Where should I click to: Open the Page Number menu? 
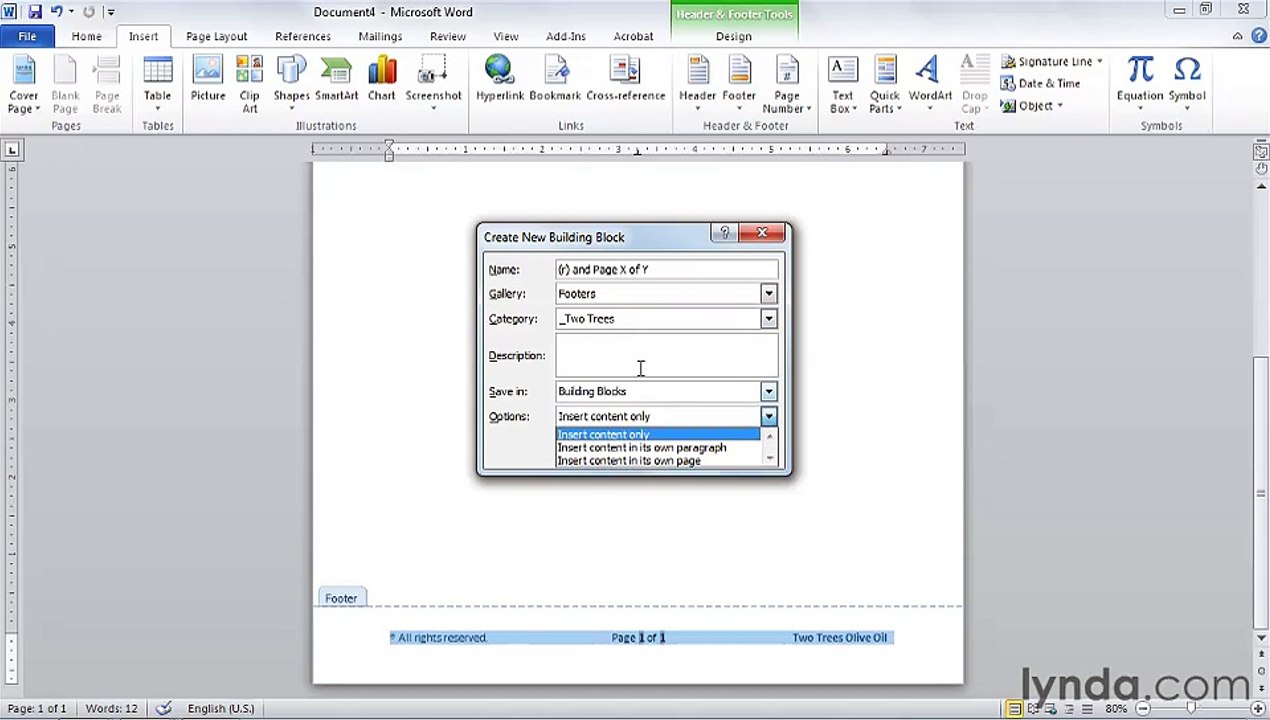[787, 85]
